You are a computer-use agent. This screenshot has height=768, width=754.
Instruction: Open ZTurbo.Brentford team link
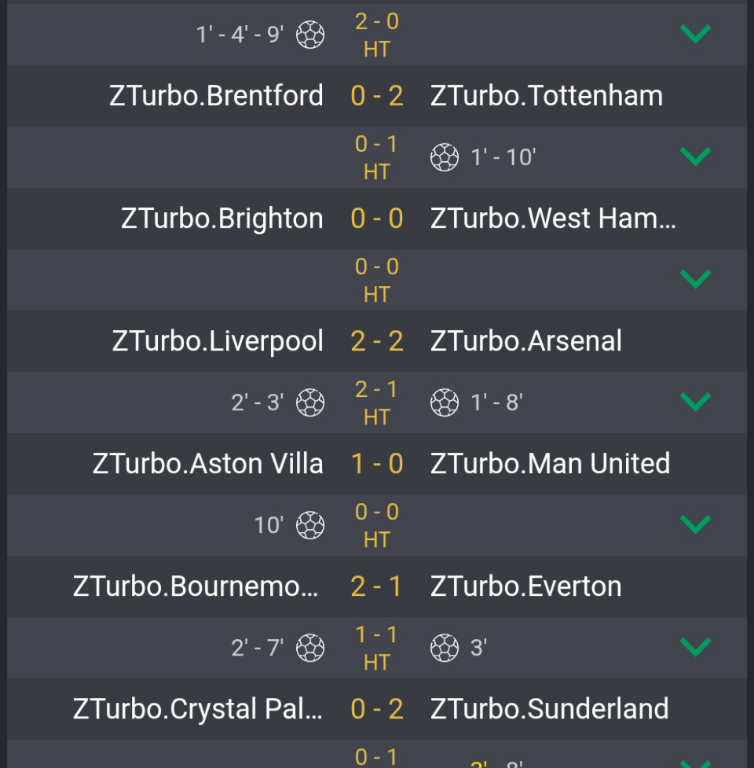(x=216, y=96)
